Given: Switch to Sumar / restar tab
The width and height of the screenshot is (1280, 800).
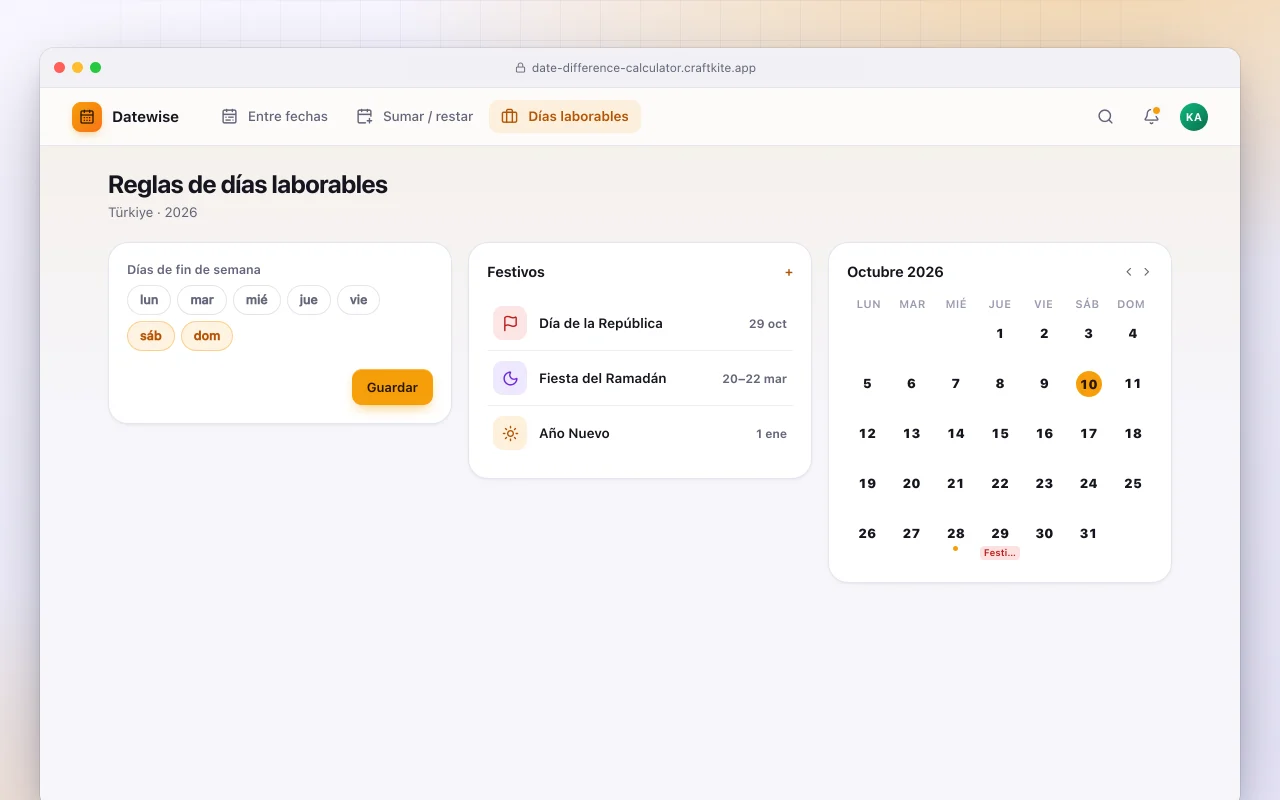Looking at the screenshot, I should 415,117.
